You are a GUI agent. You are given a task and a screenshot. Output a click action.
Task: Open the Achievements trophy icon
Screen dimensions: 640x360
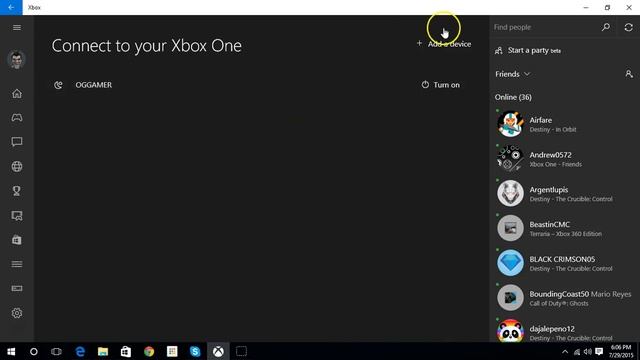(17, 191)
